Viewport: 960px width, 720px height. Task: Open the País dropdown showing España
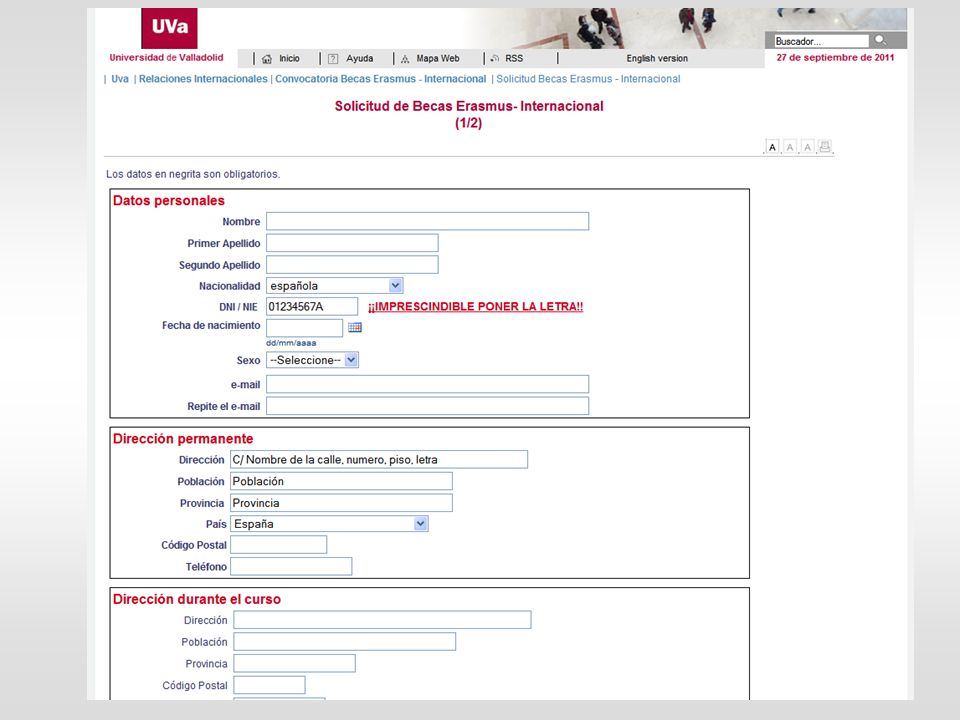click(329, 524)
